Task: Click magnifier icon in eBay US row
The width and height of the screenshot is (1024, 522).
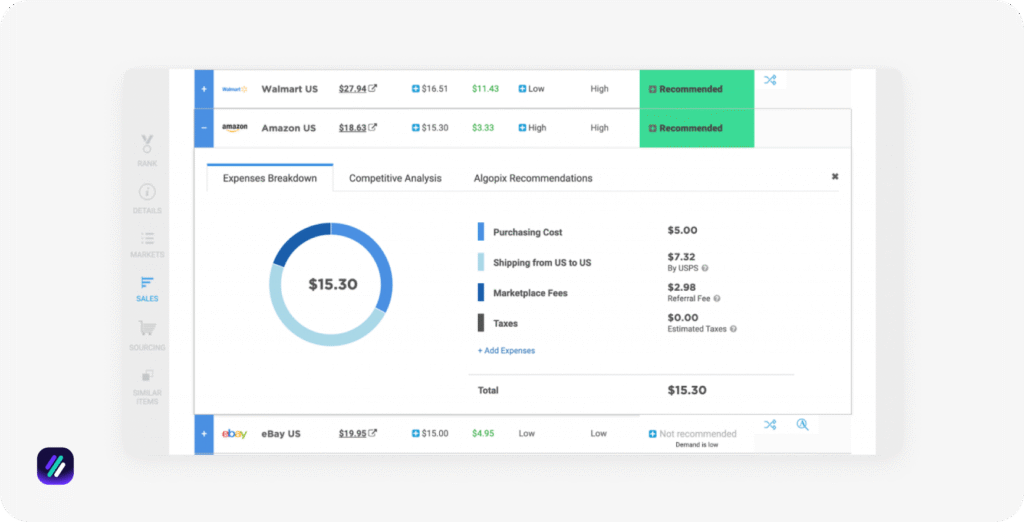Action: (802, 425)
